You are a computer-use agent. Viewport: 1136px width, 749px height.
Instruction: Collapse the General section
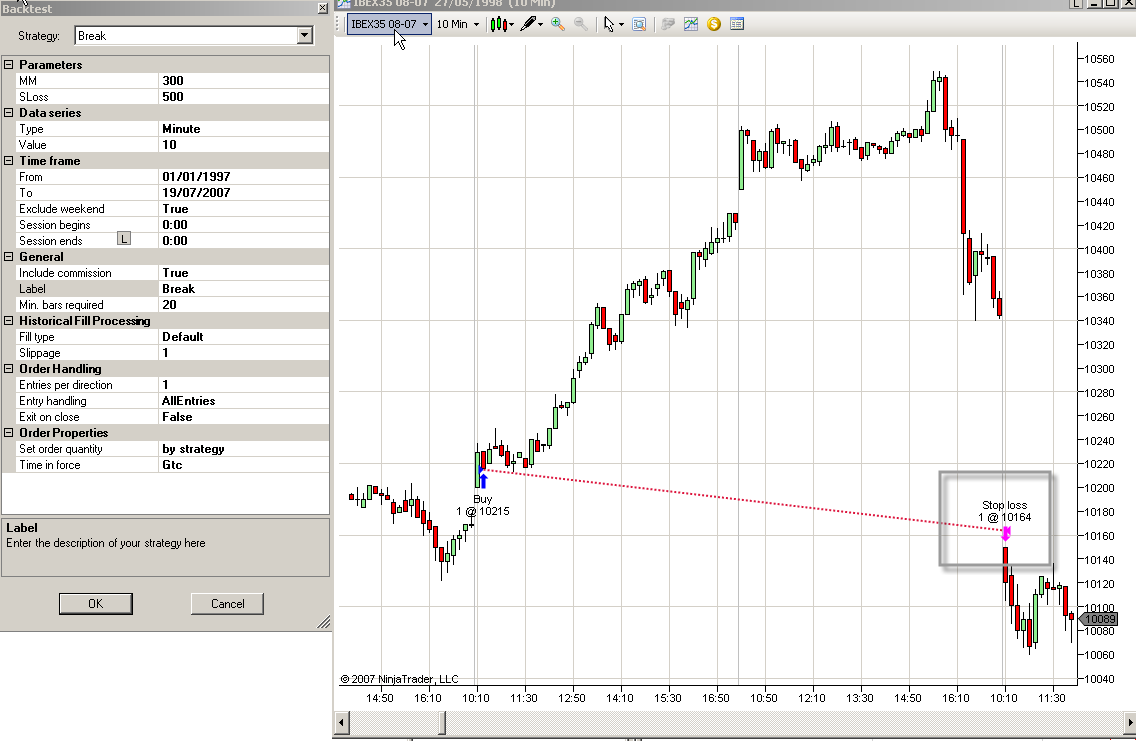[x=9, y=256]
